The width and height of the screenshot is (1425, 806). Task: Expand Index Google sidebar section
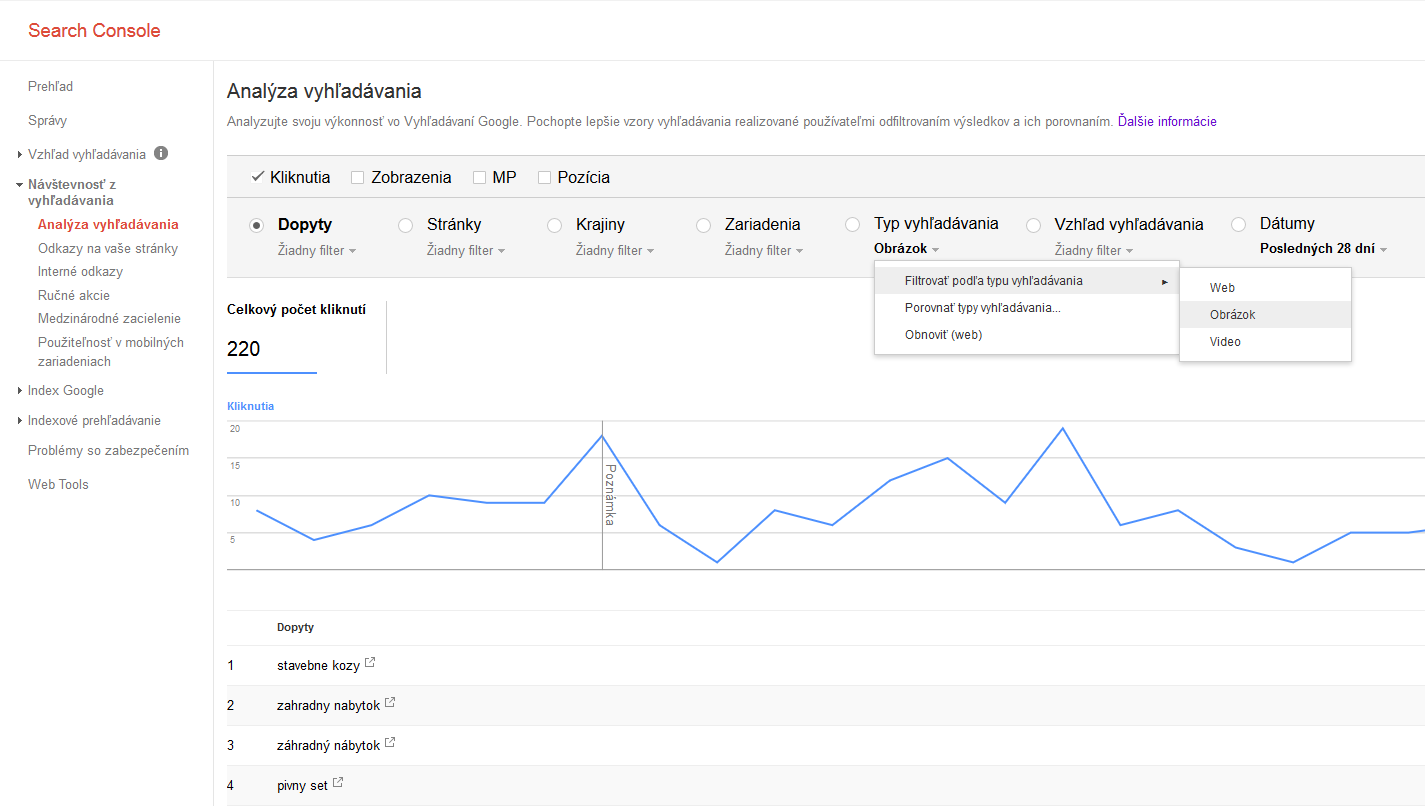click(x=65, y=391)
